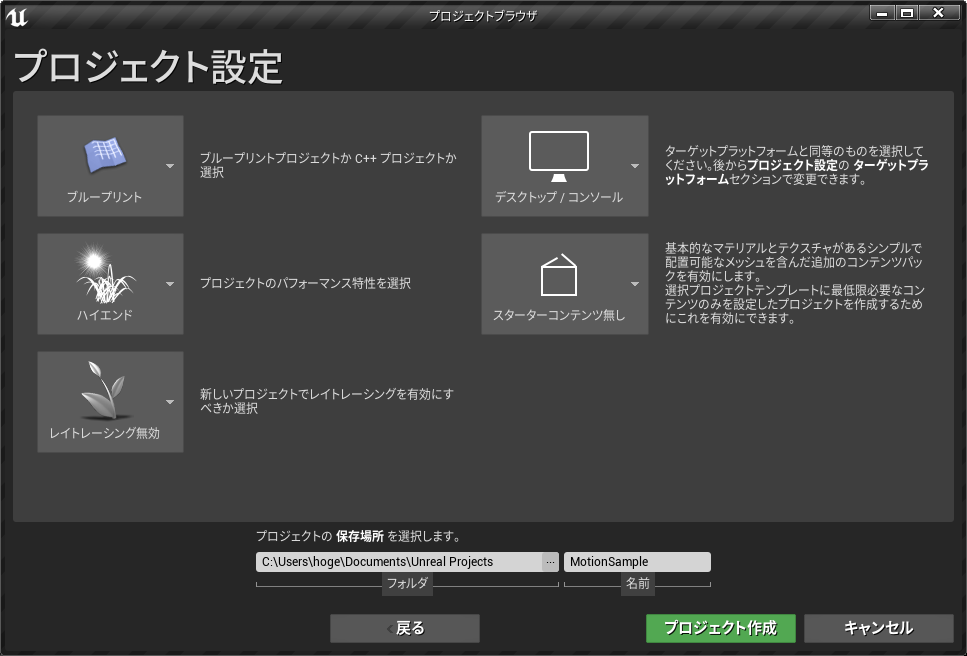Click the ハイエンド label text
Viewport: 967px width, 656px height.
pyautogui.click(x=104, y=315)
